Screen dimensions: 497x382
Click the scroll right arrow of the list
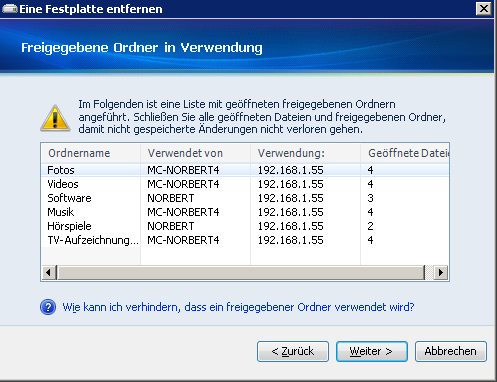click(x=441, y=272)
